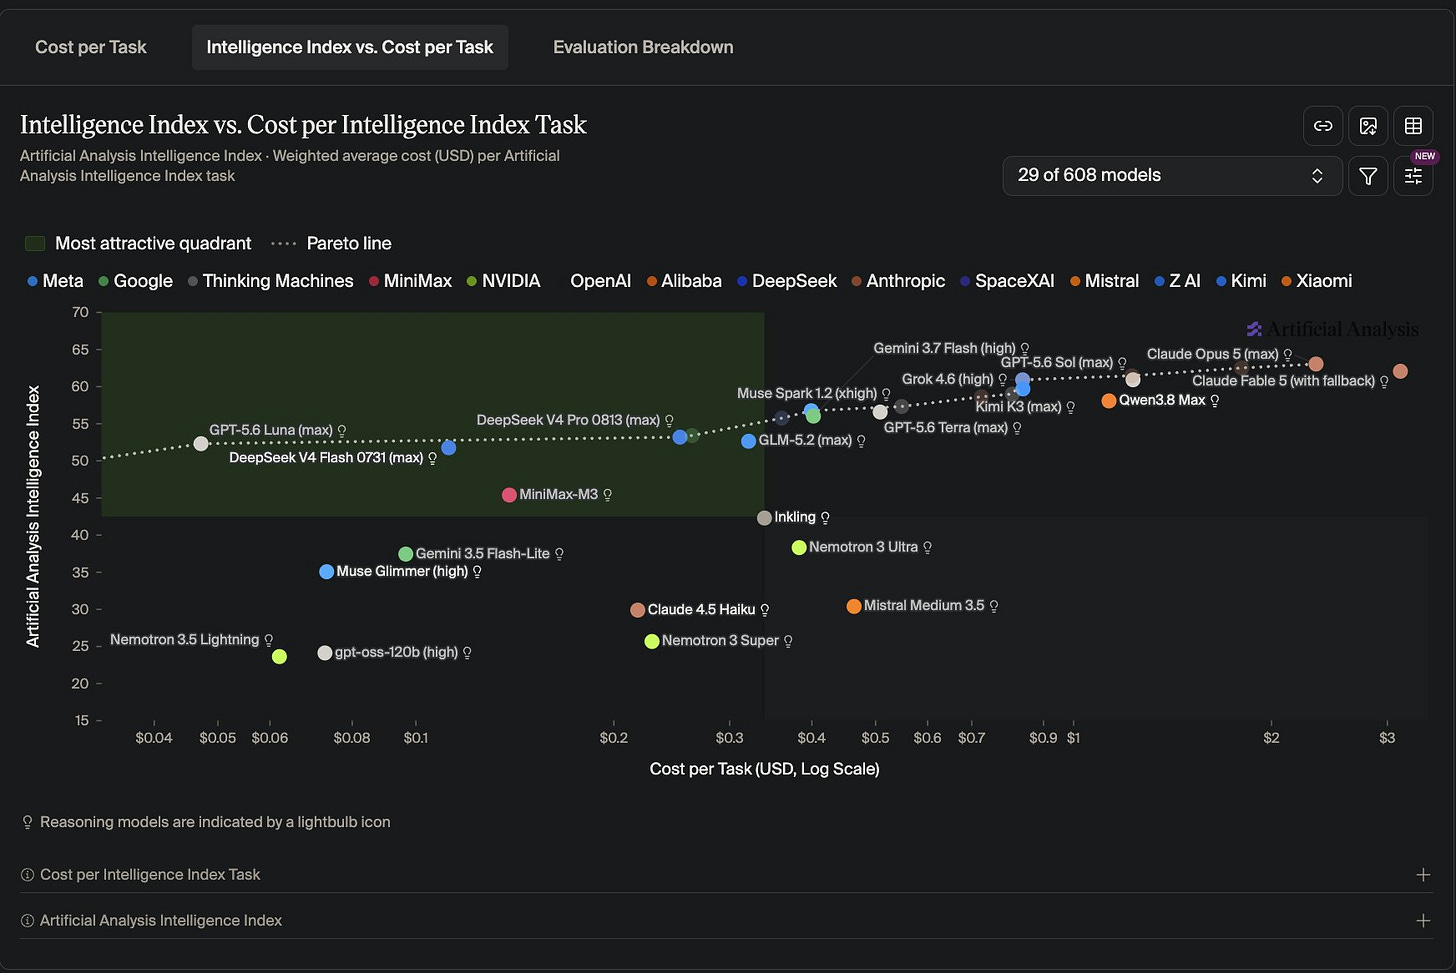This screenshot has height=973, width=1456.
Task: Open the filter funnel icon
Action: (1368, 176)
